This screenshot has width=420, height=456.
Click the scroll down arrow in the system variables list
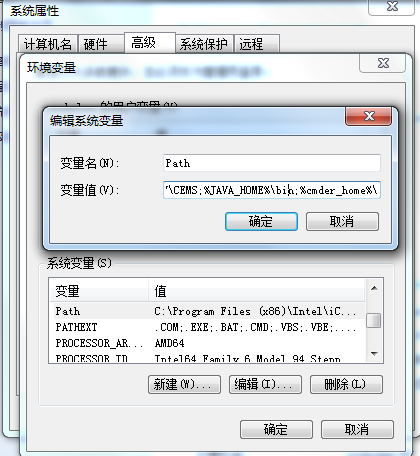(374, 353)
